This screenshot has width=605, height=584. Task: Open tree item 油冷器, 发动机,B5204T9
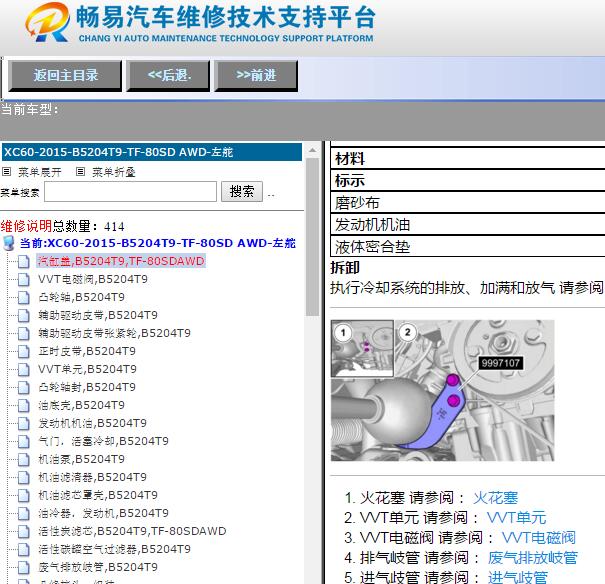[x=103, y=513]
